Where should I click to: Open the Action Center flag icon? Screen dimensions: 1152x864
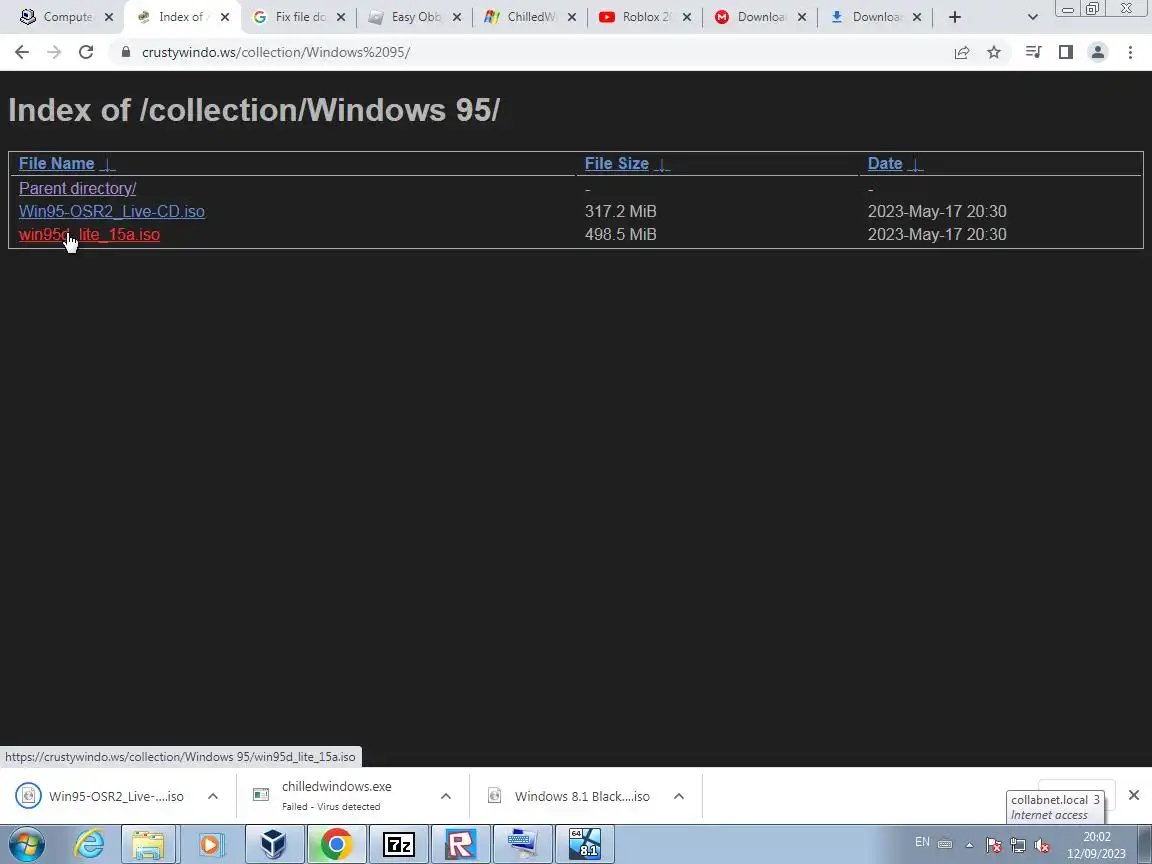tap(993, 845)
